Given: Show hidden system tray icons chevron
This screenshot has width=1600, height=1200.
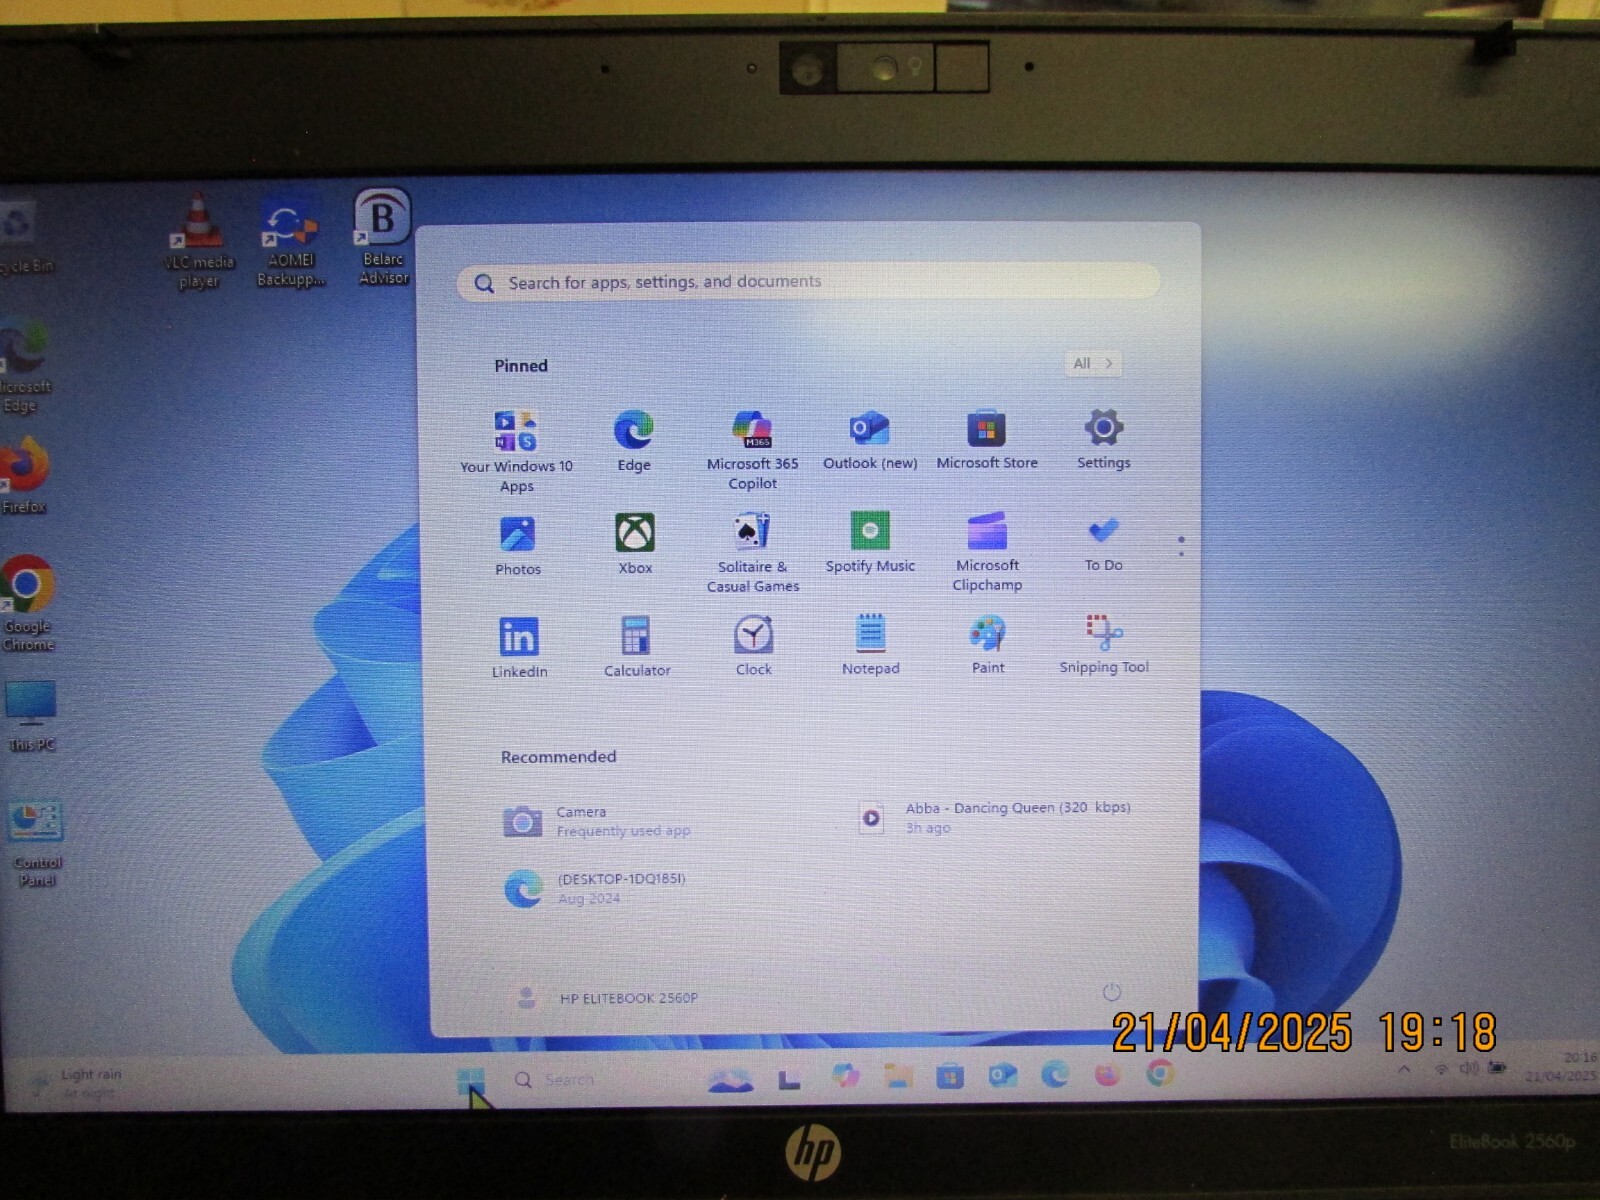Looking at the screenshot, I should pyautogui.click(x=1404, y=1069).
